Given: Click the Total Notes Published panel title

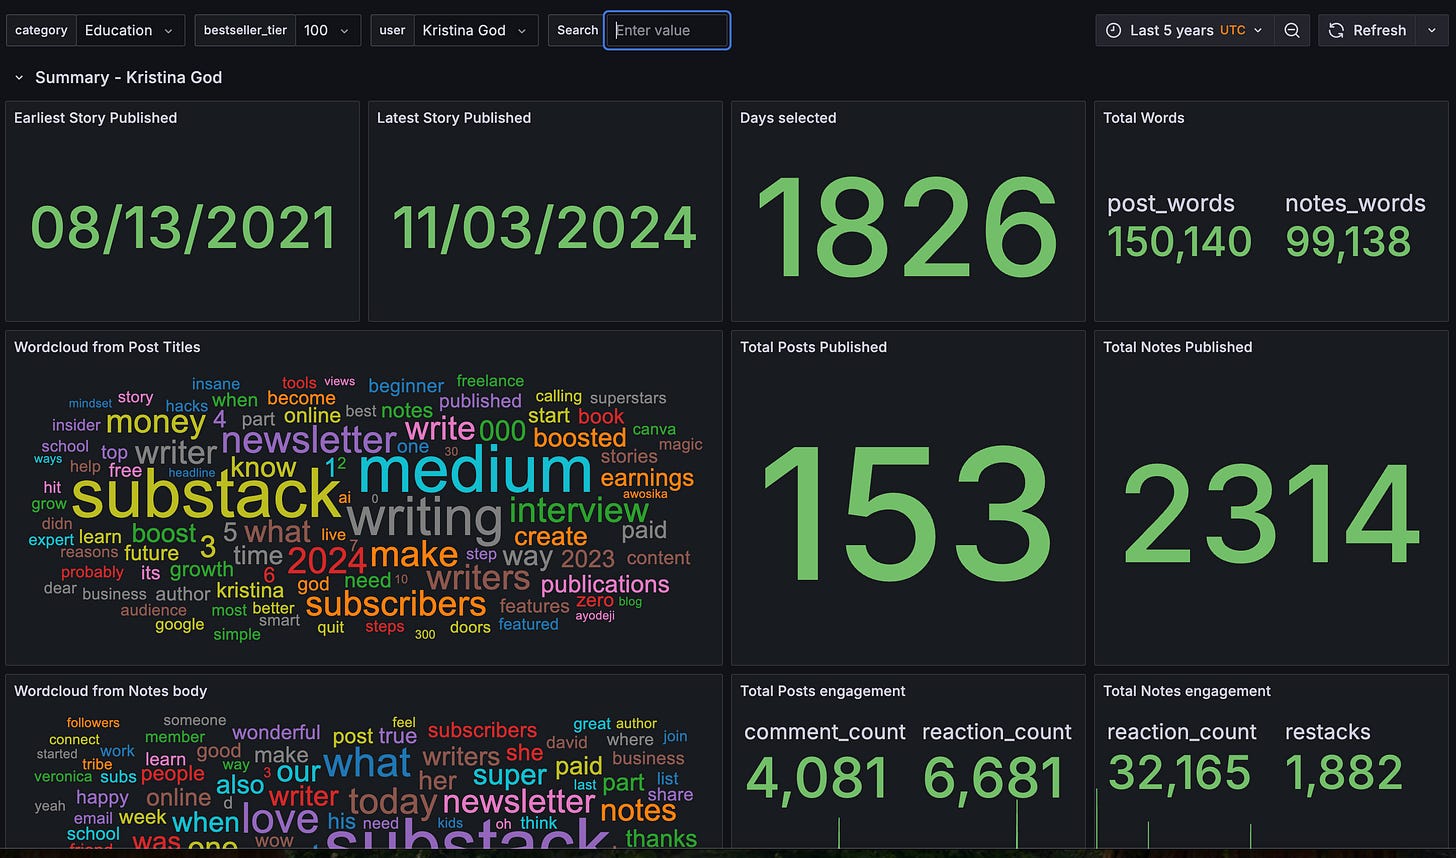Looking at the screenshot, I should [x=1177, y=347].
